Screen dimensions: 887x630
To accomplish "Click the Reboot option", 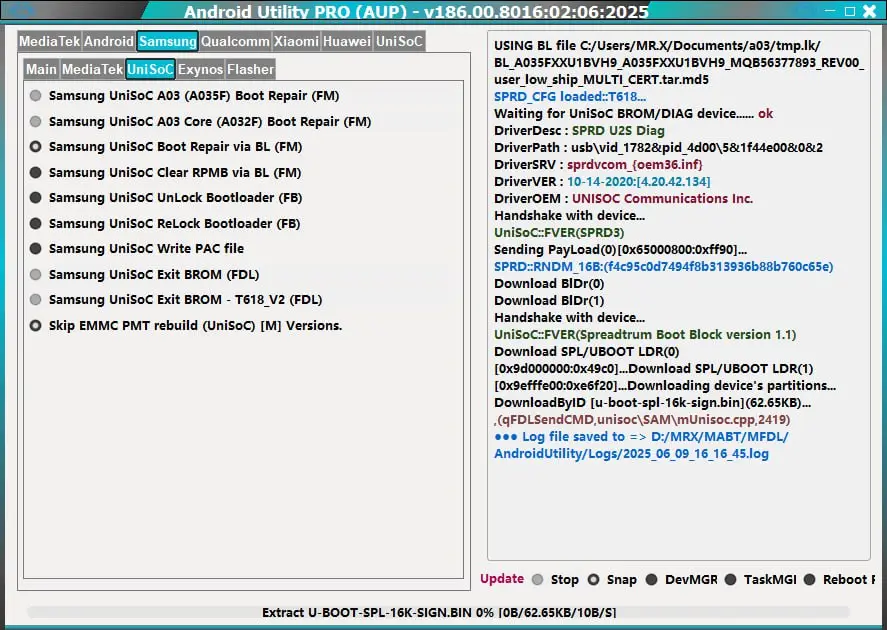I will (839, 580).
